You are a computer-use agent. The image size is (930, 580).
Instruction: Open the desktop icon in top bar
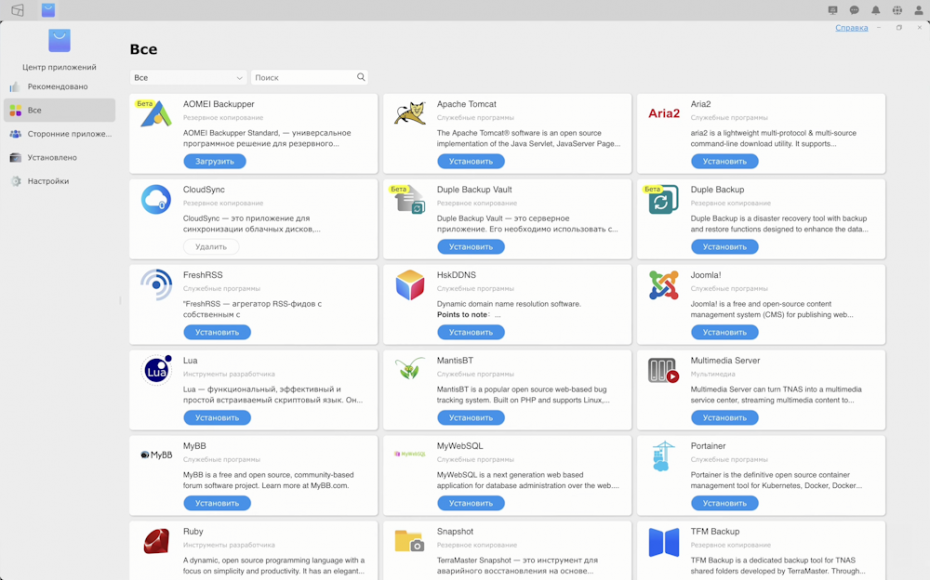pyautogui.click(x=17, y=10)
